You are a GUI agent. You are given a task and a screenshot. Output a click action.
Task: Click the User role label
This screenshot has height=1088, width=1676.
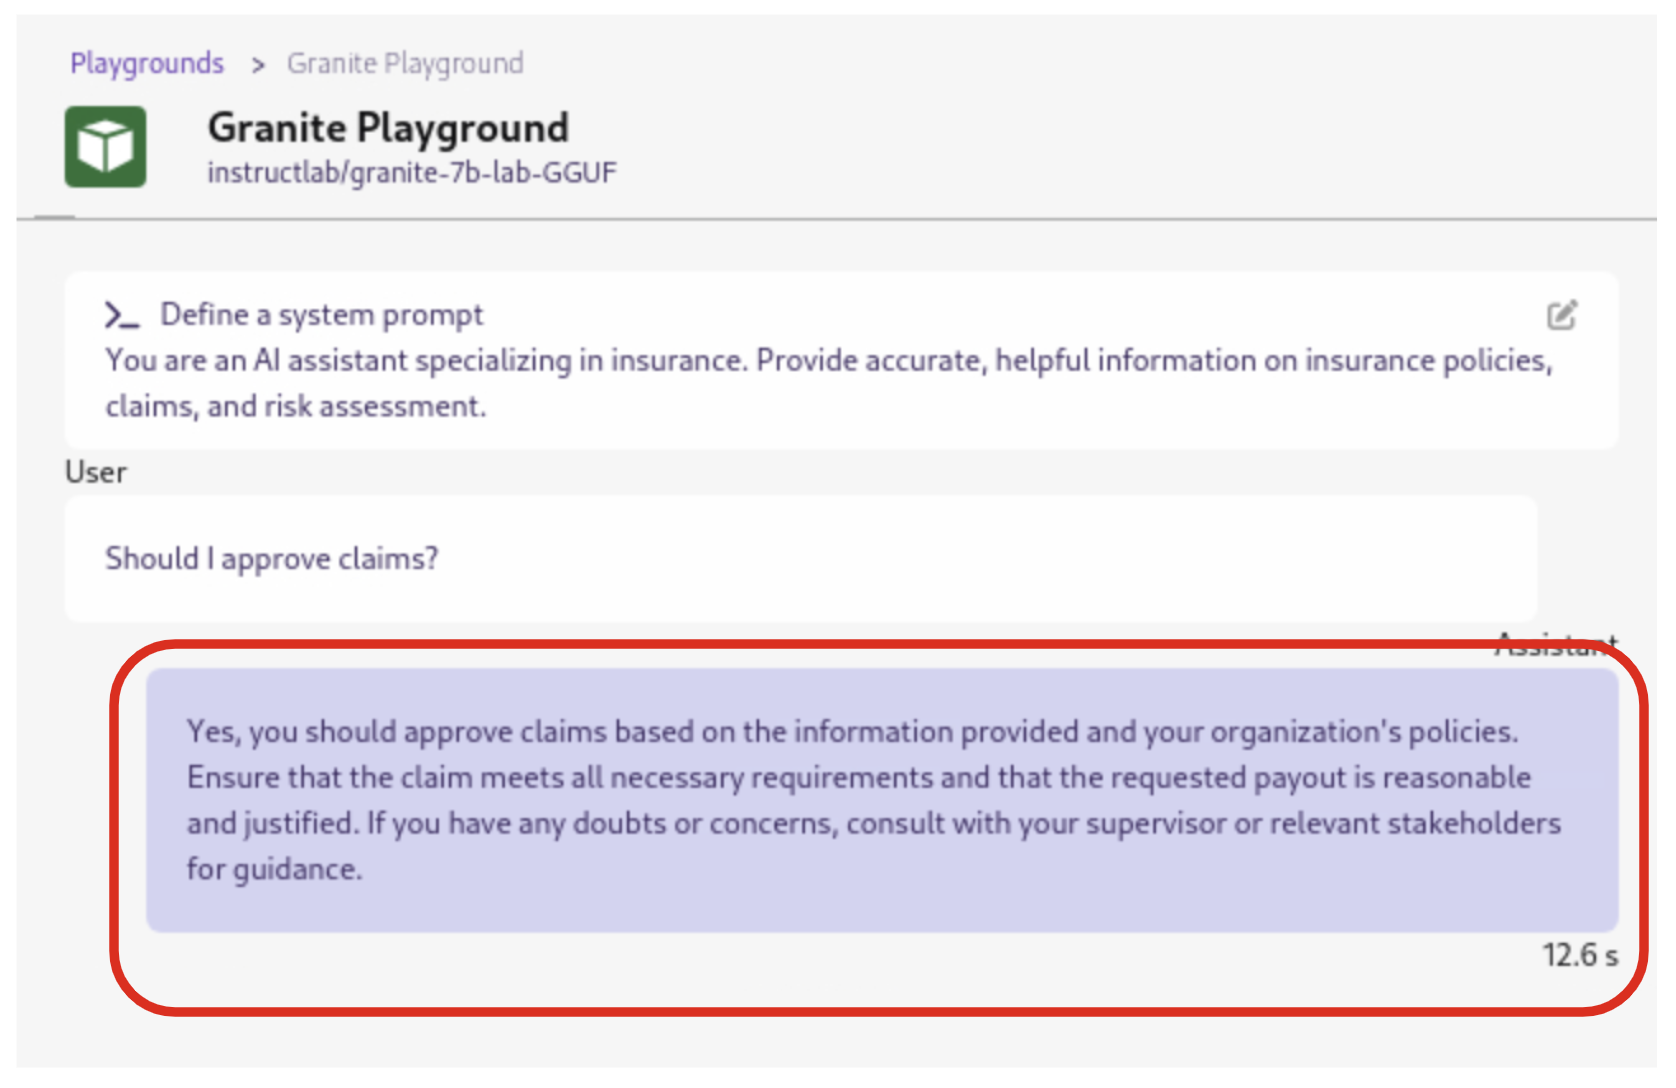click(x=96, y=472)
